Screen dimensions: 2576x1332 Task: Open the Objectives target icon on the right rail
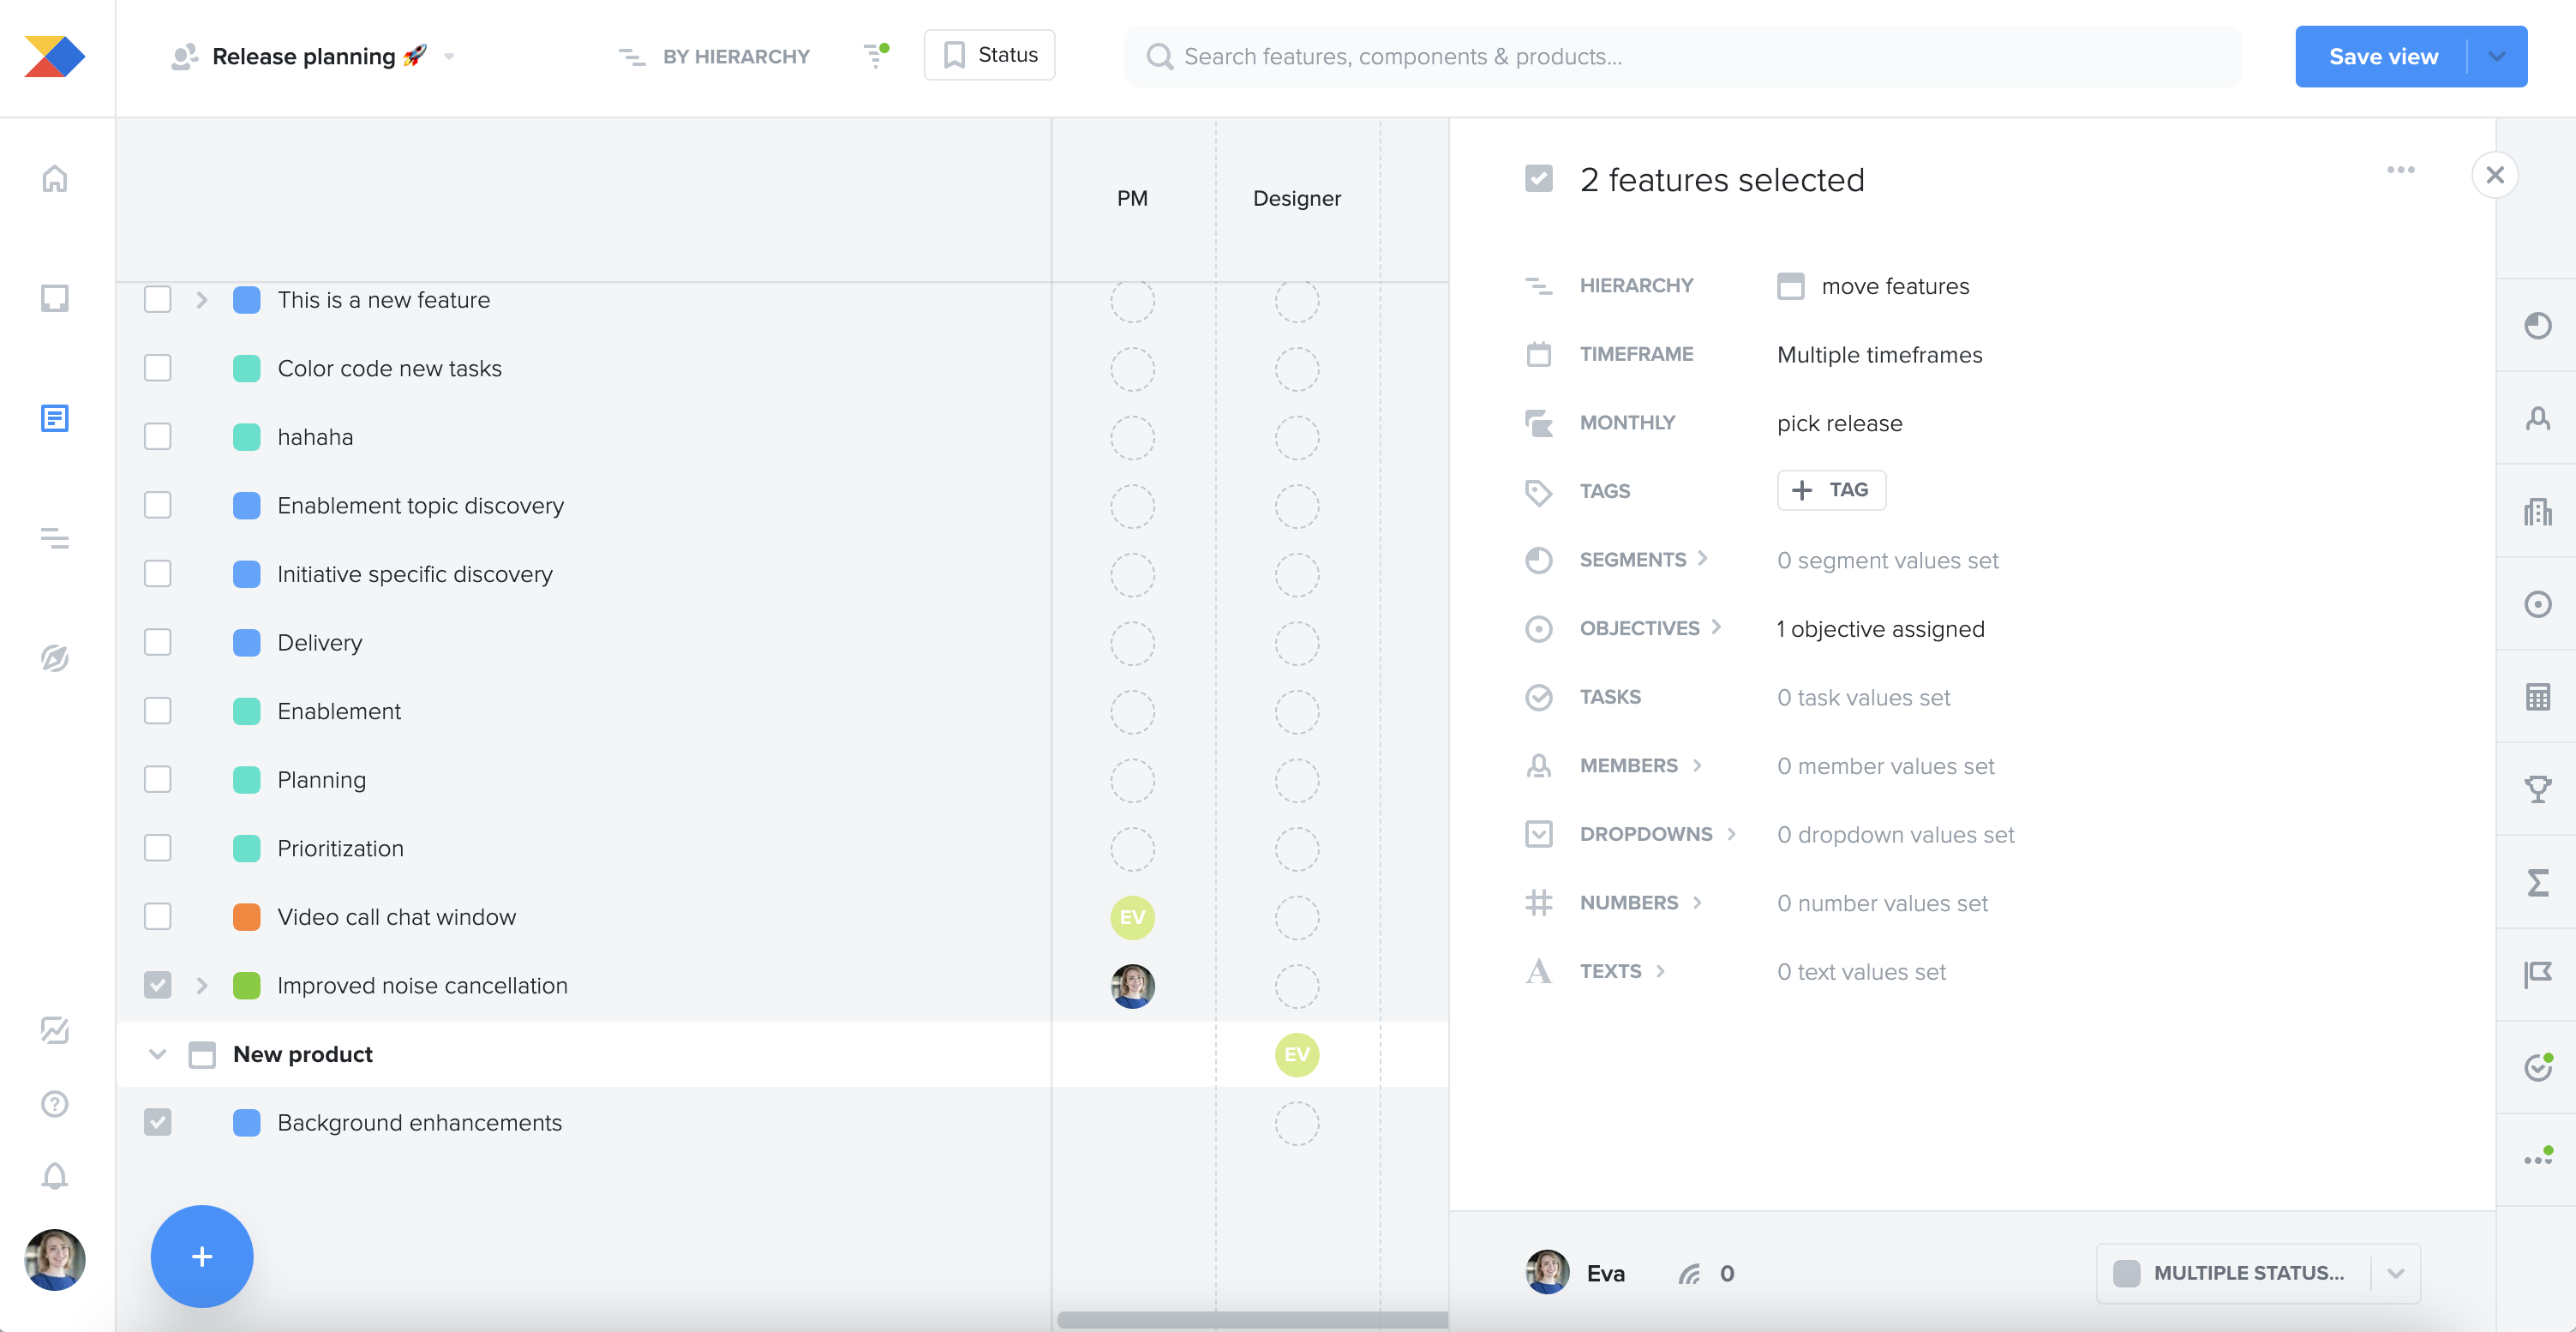2539,604
